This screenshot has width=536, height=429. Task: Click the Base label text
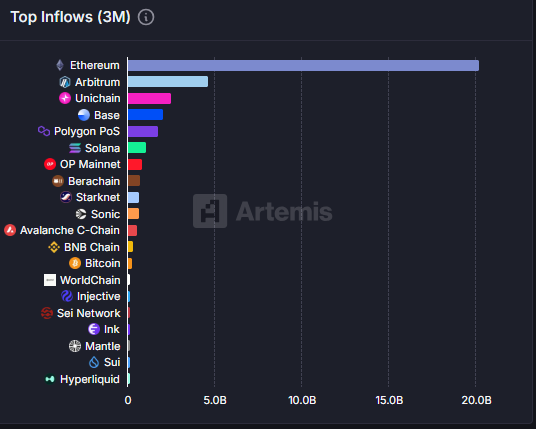click(x=107, y=115)
